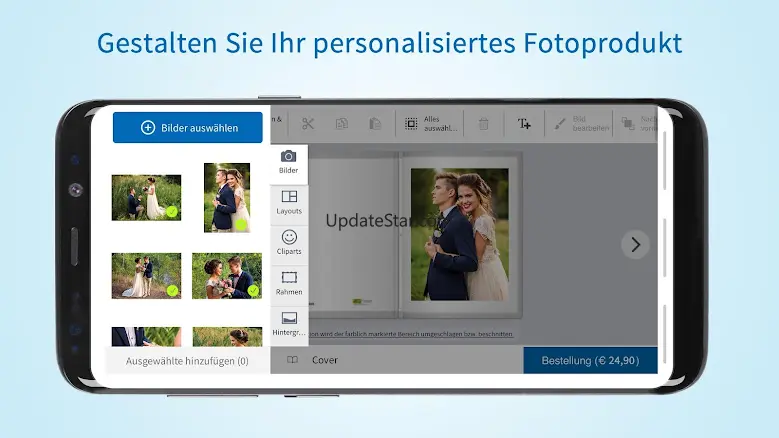Select the paste clipboard icon
779x438 pixels.
[x=375, y=123]
